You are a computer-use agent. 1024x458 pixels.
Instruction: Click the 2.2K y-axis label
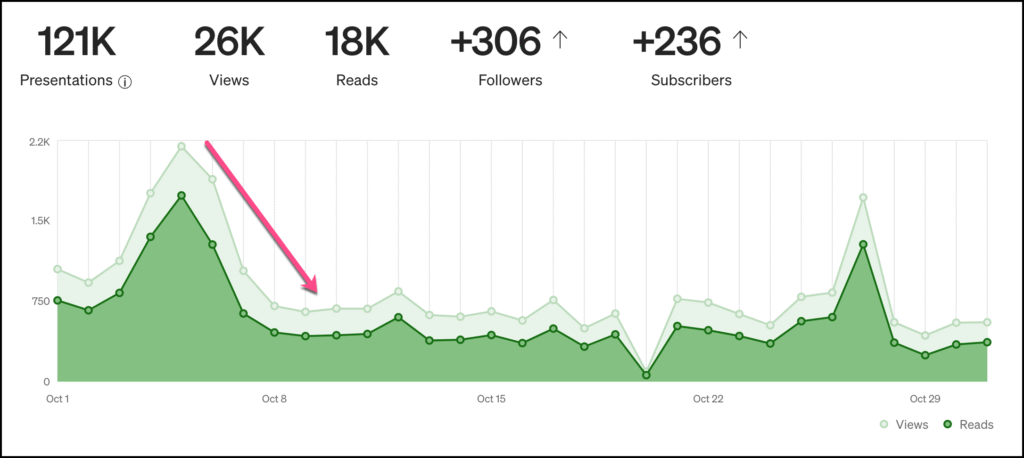click(40, 142)
